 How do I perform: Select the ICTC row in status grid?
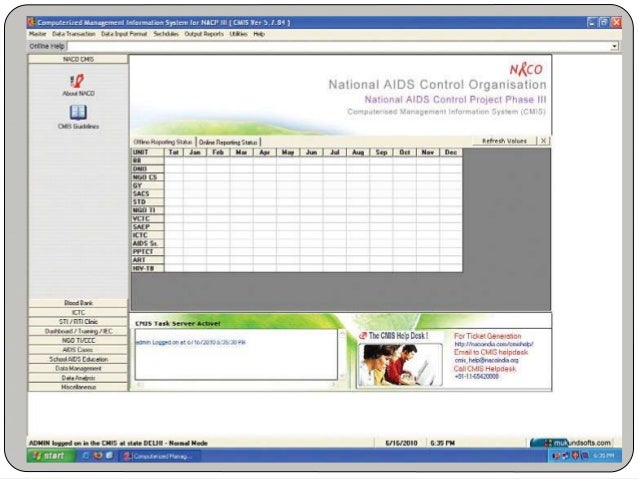148,235
